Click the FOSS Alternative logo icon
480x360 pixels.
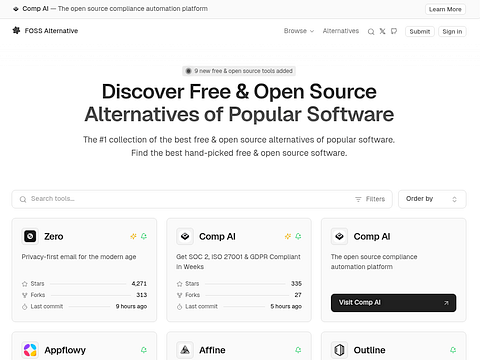pyautogui.click(x=16, y=31)
